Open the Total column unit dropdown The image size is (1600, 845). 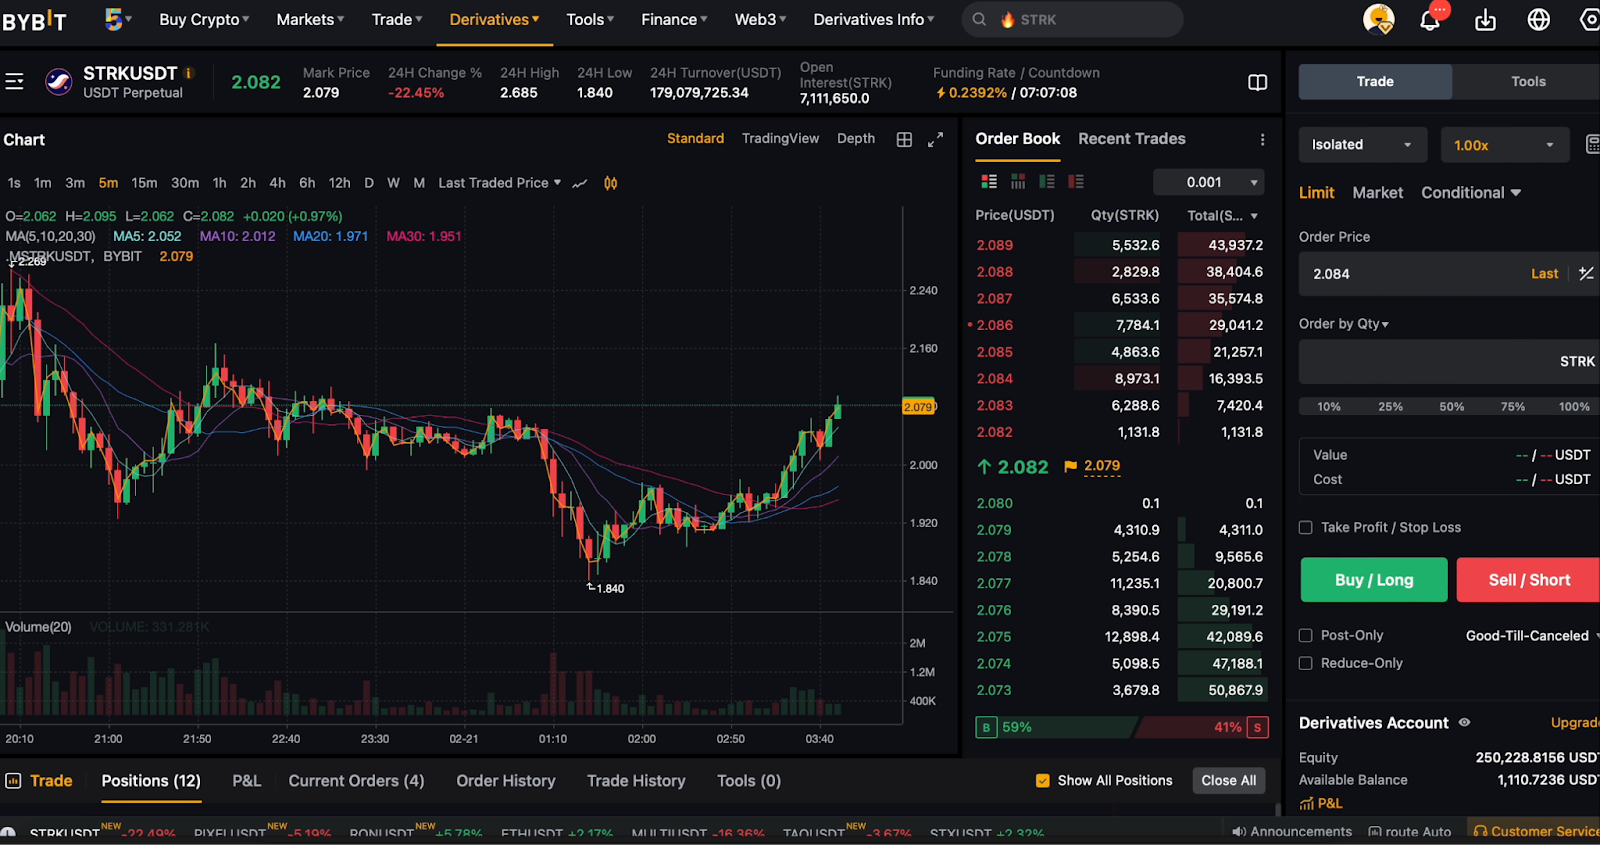point(1223,215)
